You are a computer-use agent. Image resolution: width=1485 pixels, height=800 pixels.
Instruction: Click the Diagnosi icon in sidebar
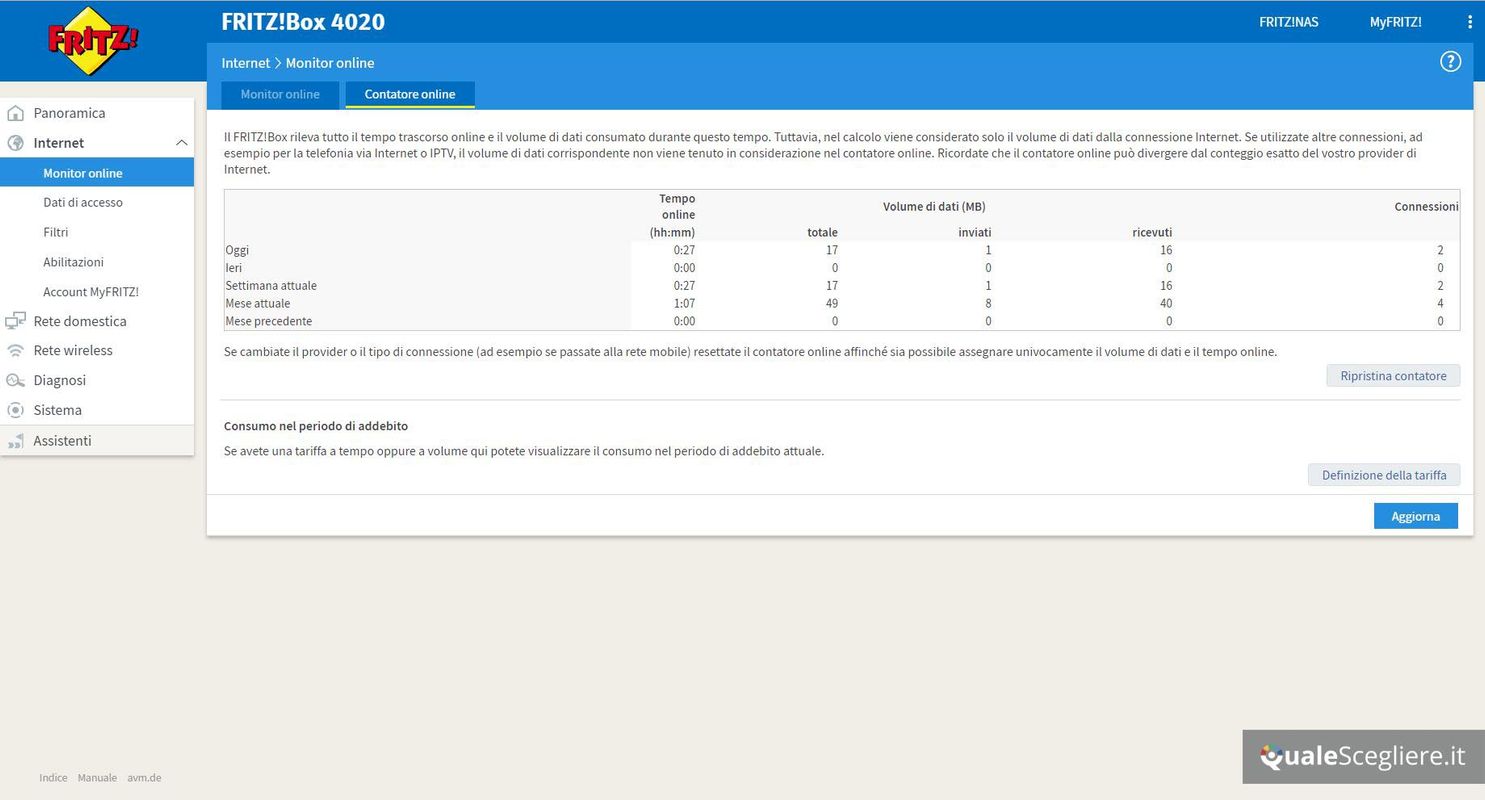tap(15, 380)
